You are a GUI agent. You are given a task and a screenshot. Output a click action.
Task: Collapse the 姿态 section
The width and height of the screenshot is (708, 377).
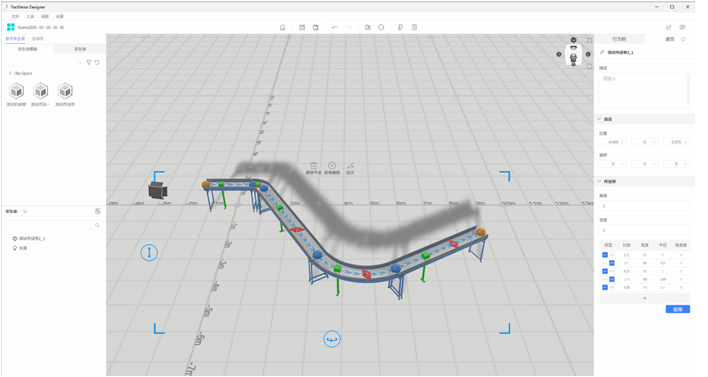[x=600, y=119]
